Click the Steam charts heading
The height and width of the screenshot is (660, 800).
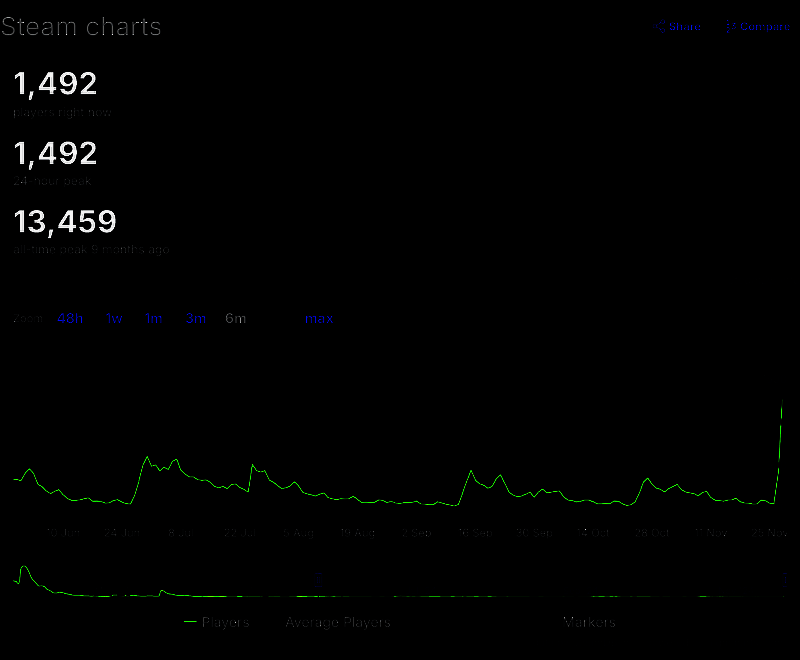coord(82,27)
